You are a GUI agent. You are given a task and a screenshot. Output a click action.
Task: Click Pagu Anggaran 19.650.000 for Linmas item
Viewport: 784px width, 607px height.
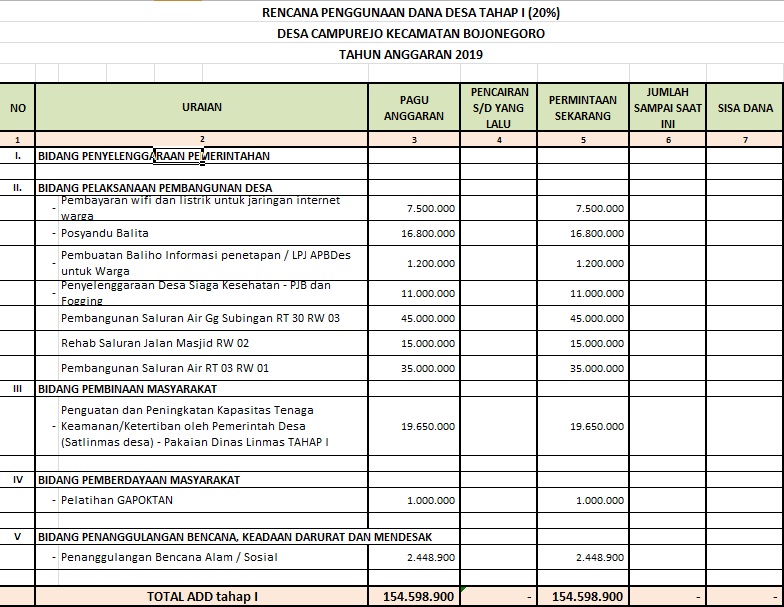click(x=430, y=426)
